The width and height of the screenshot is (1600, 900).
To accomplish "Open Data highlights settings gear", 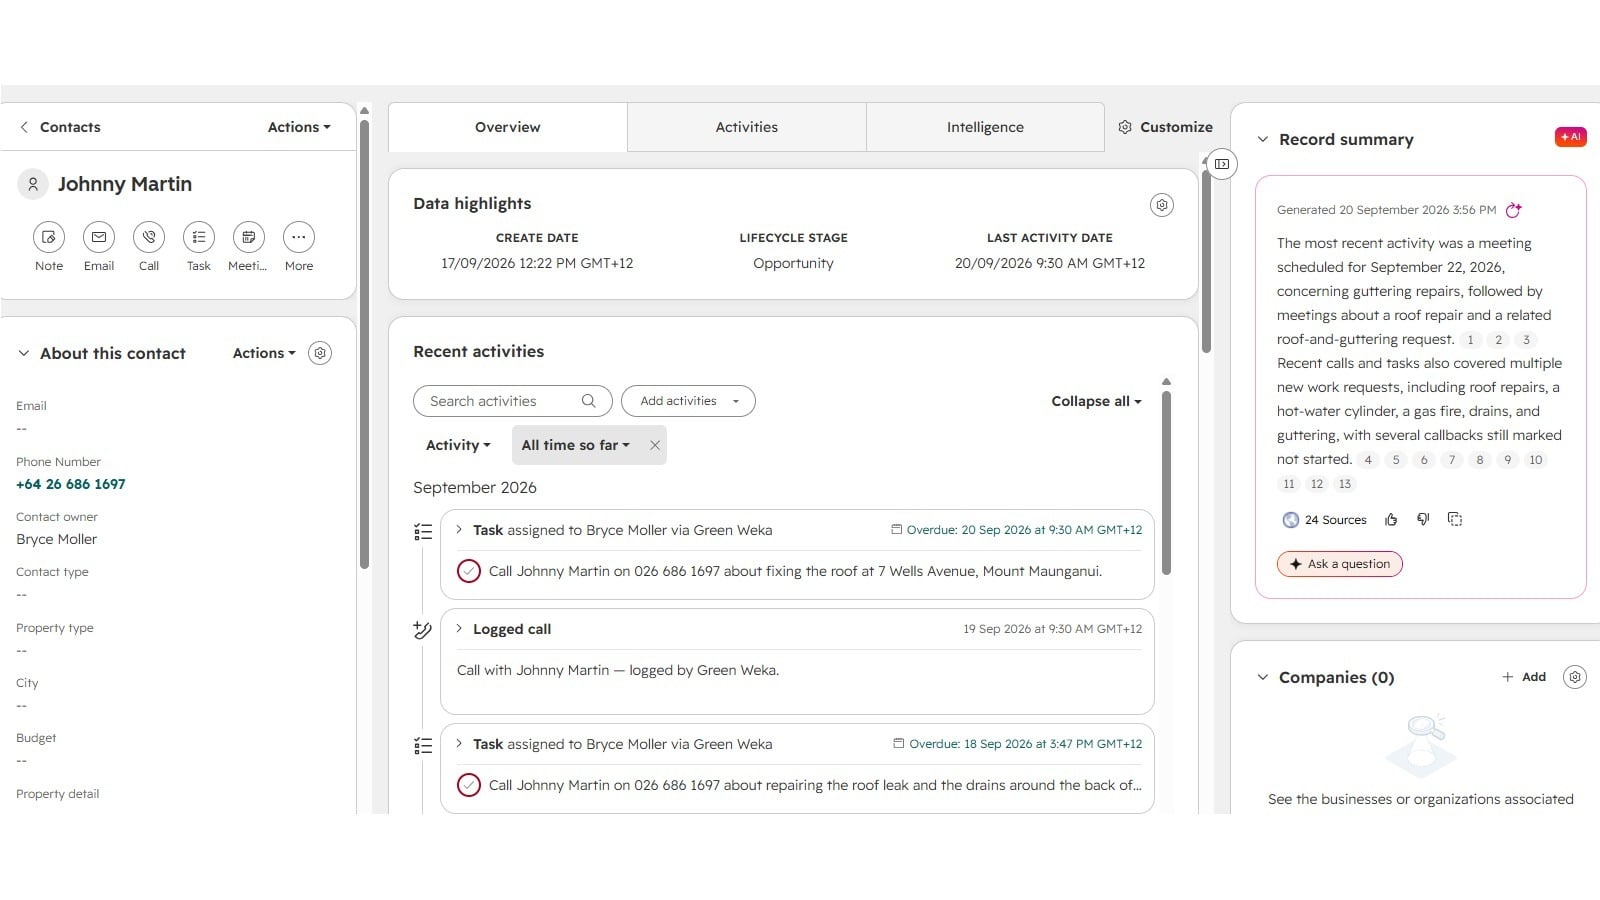I will pyautogui.click(x=1162, y=205).
